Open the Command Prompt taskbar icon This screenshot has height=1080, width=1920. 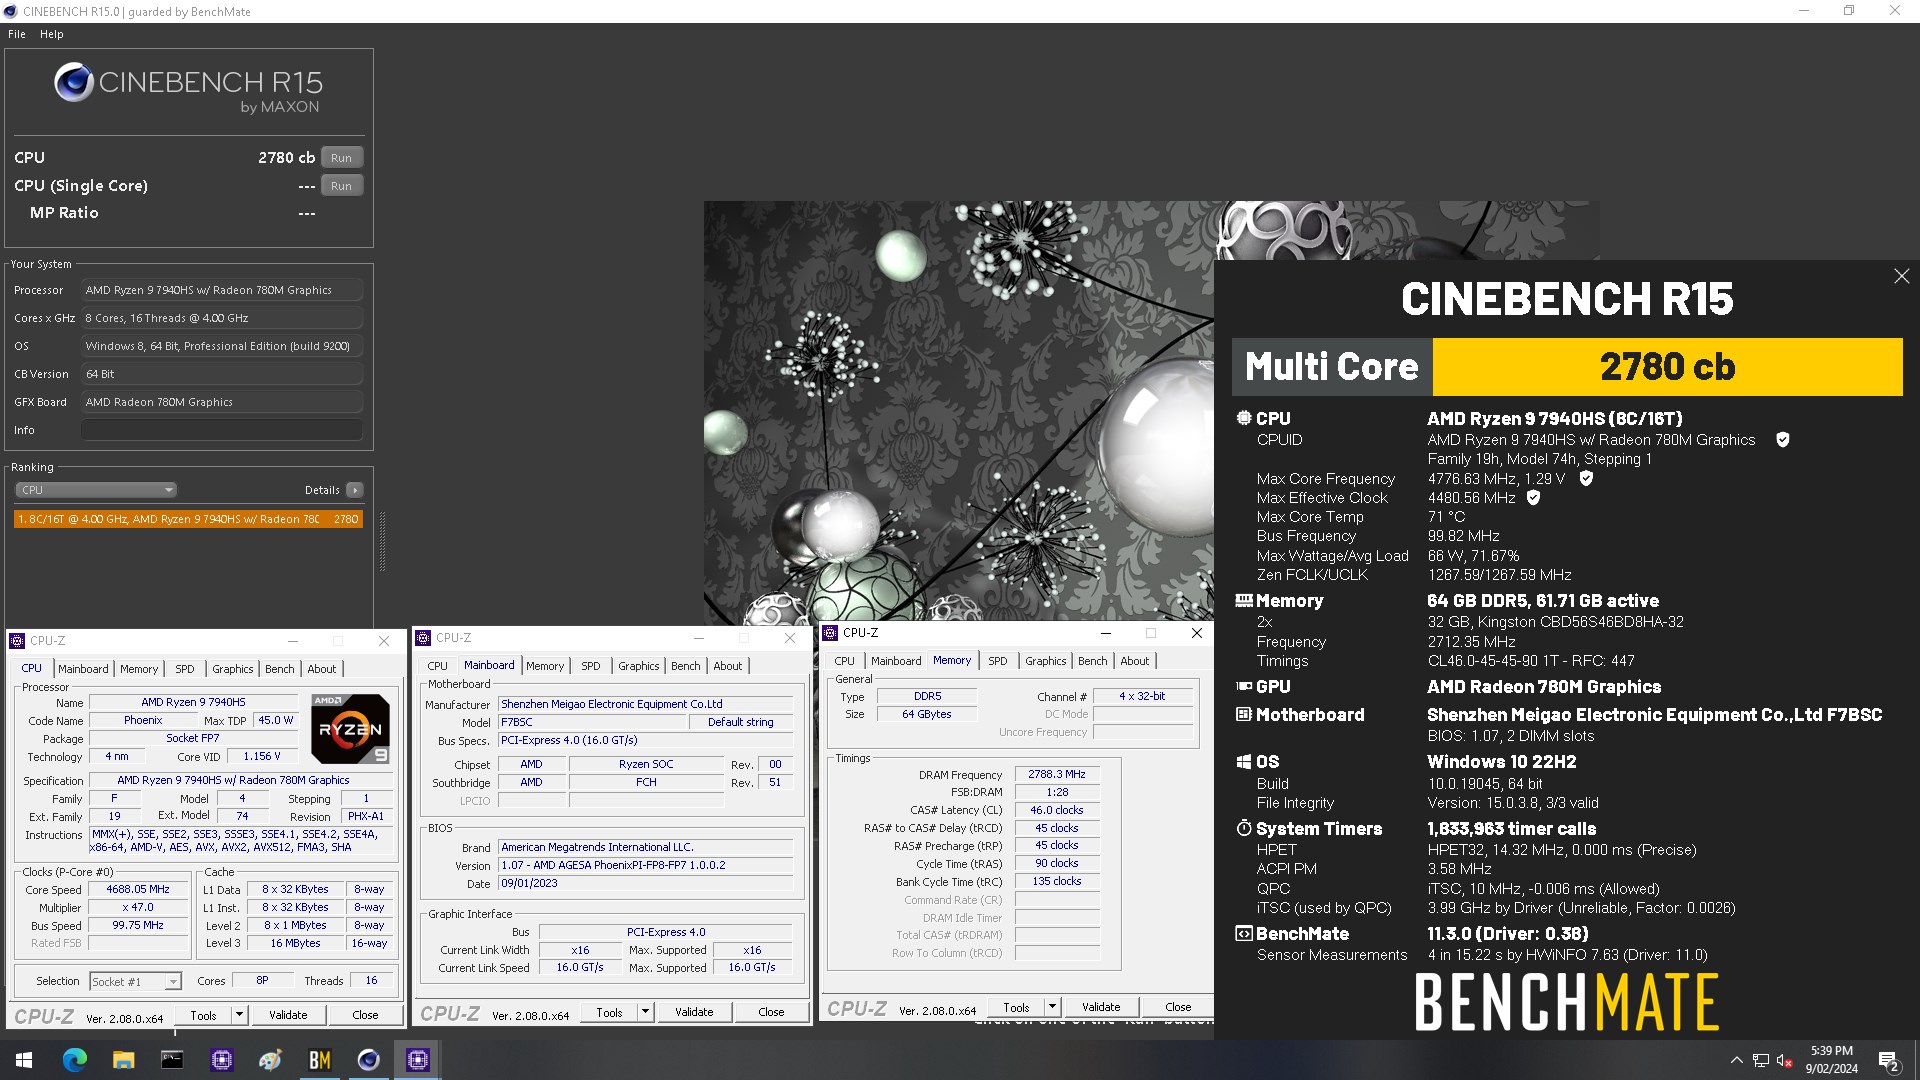(x=172, y=1060)
